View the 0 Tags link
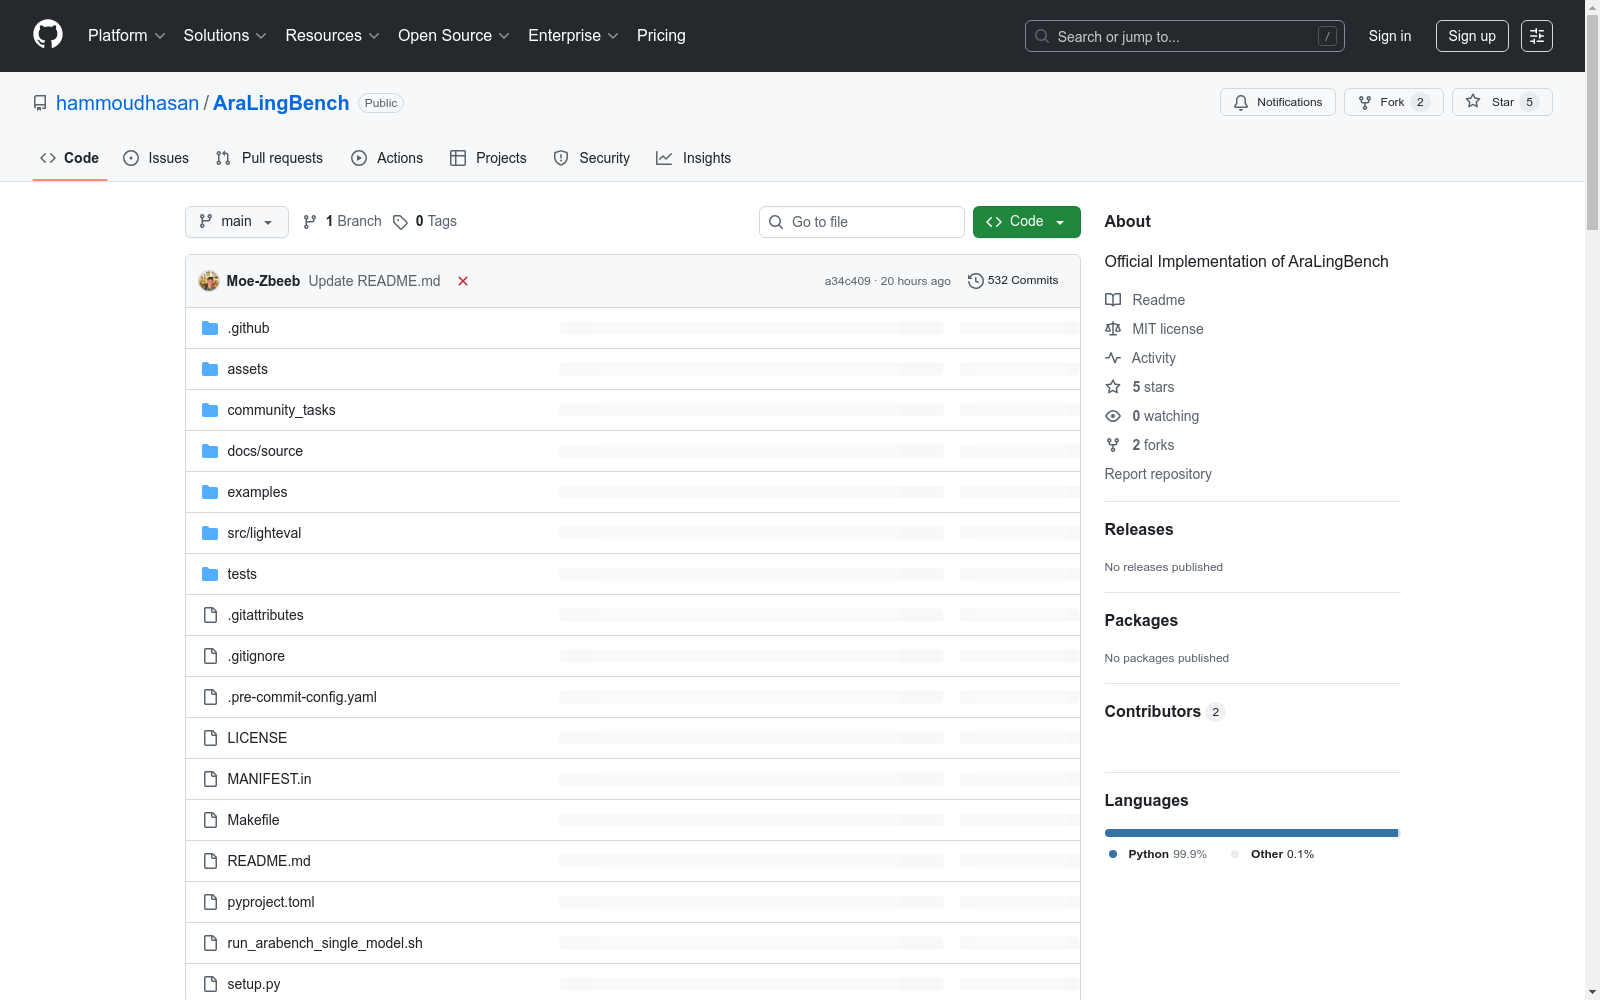The width and height of the screenshot is (1600, 1000). click(x=425, y=222)
